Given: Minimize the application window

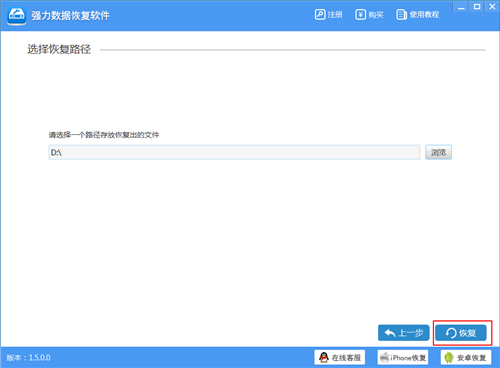Looking at the screenshot, I should point(461,7).
